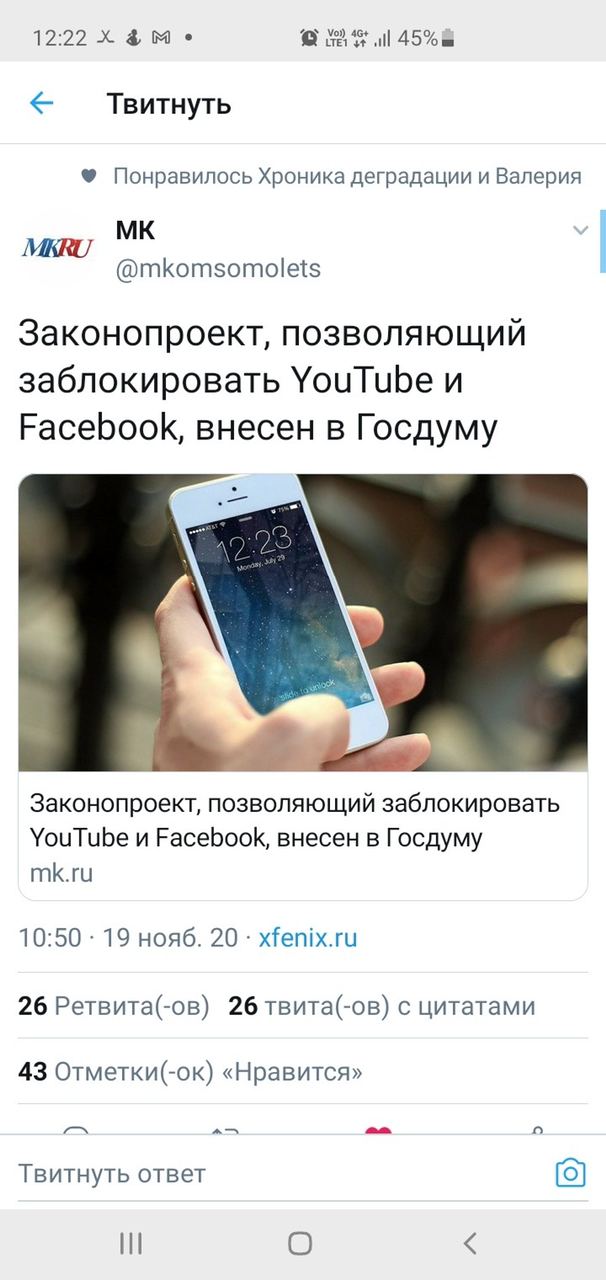Toggle the like heart on tweet

[x=378, y=1131]
